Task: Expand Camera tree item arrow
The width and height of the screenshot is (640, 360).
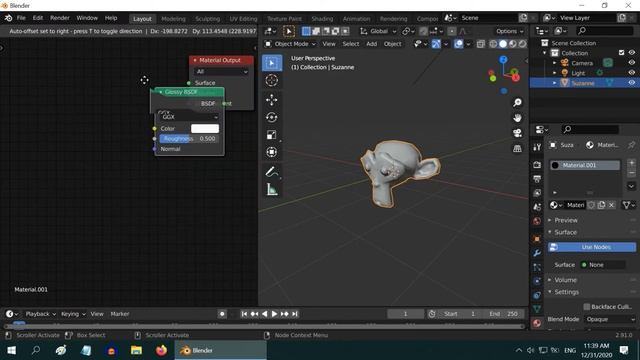Action: coord(554,63)
